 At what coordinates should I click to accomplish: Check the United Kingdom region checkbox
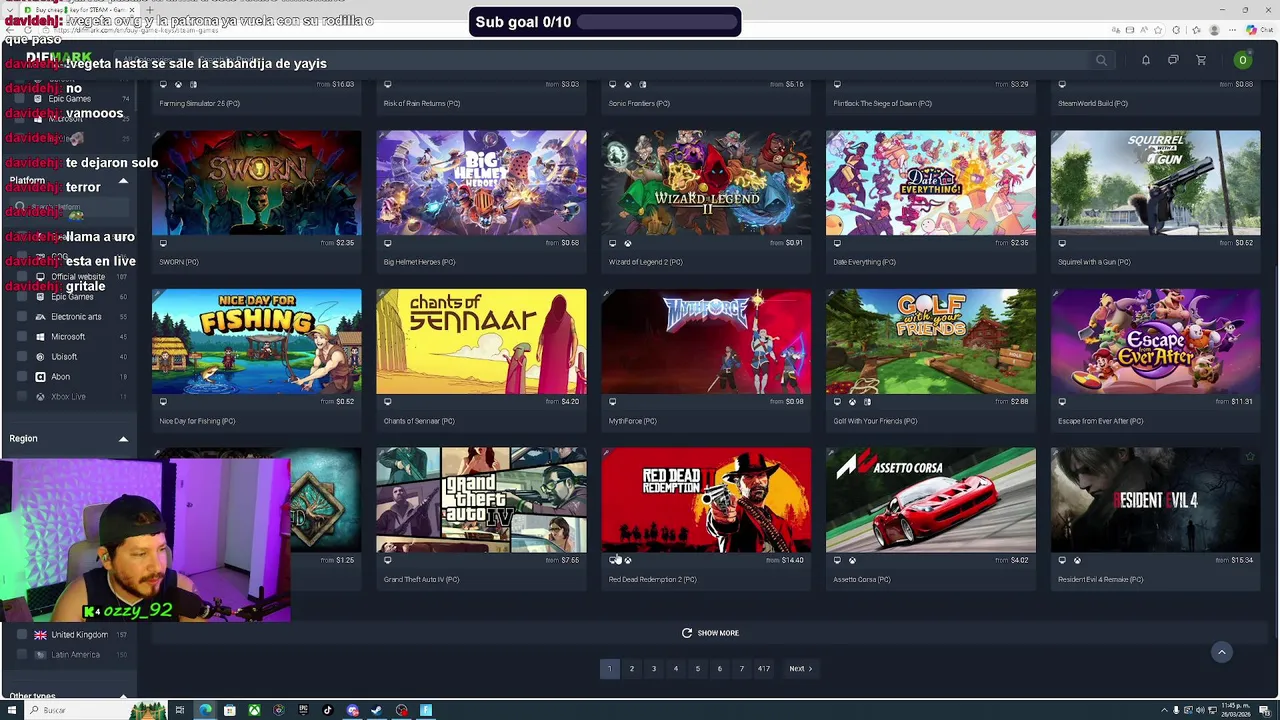tap(23, 635)
